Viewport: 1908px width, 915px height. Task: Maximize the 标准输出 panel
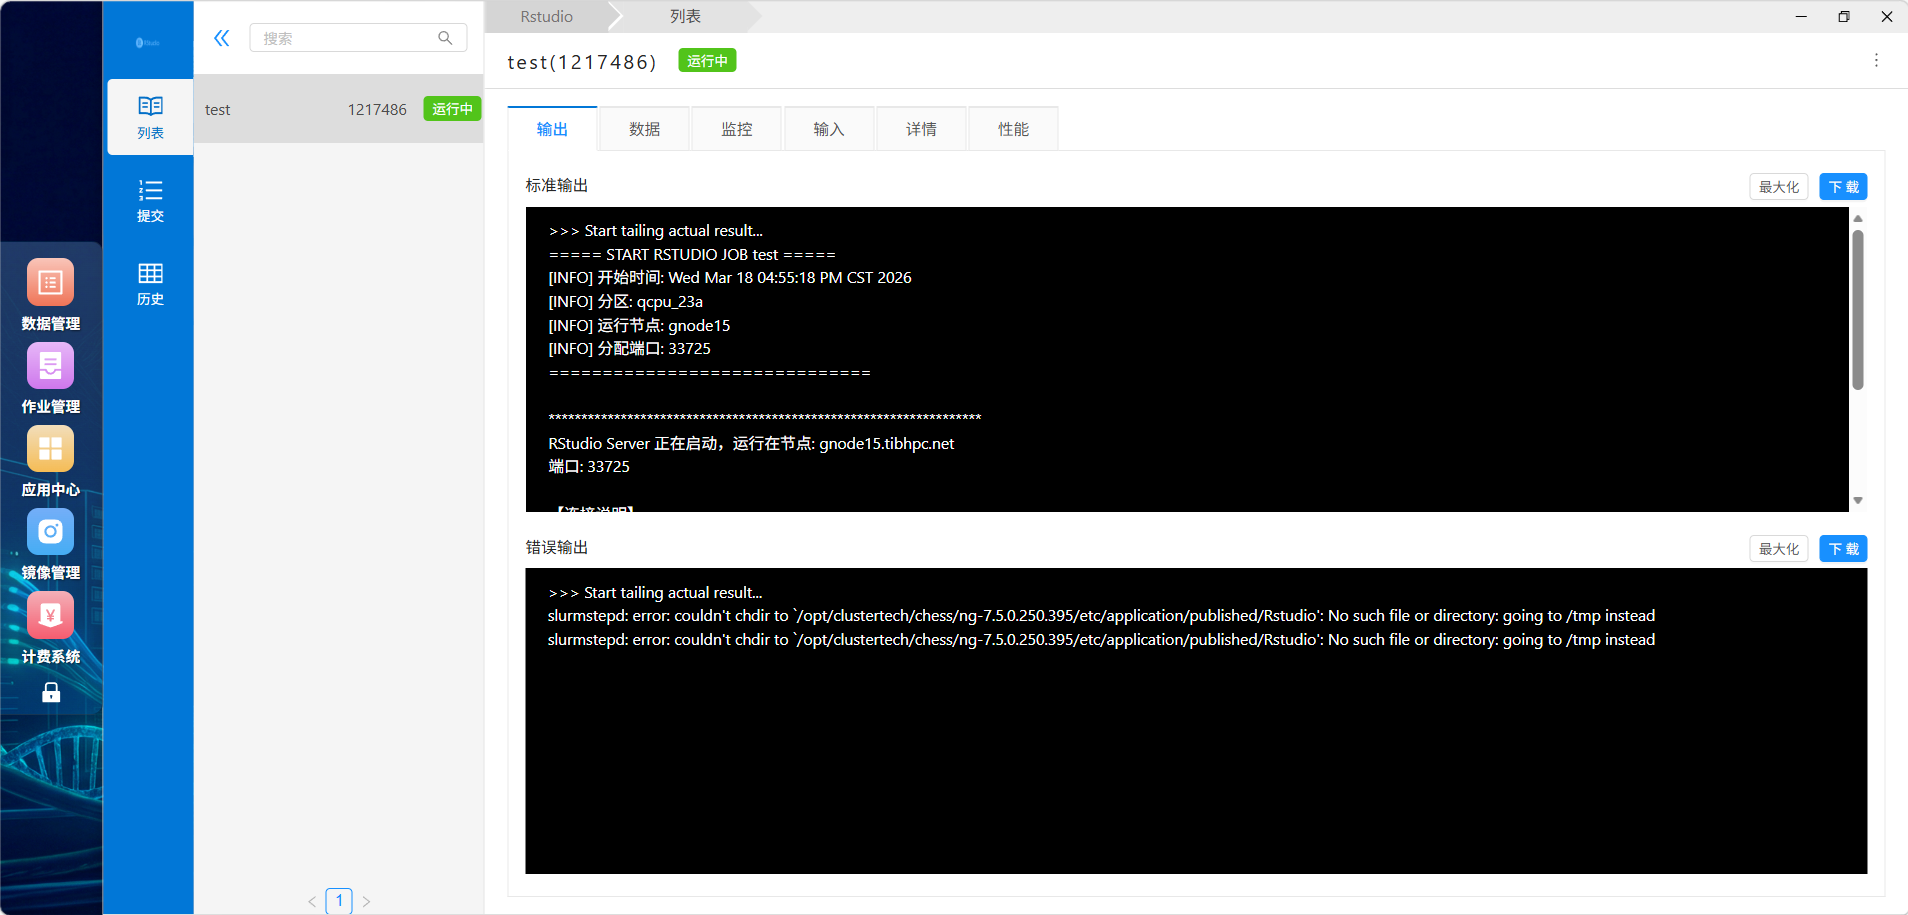pyautogui.click(x=1779, y=187)
